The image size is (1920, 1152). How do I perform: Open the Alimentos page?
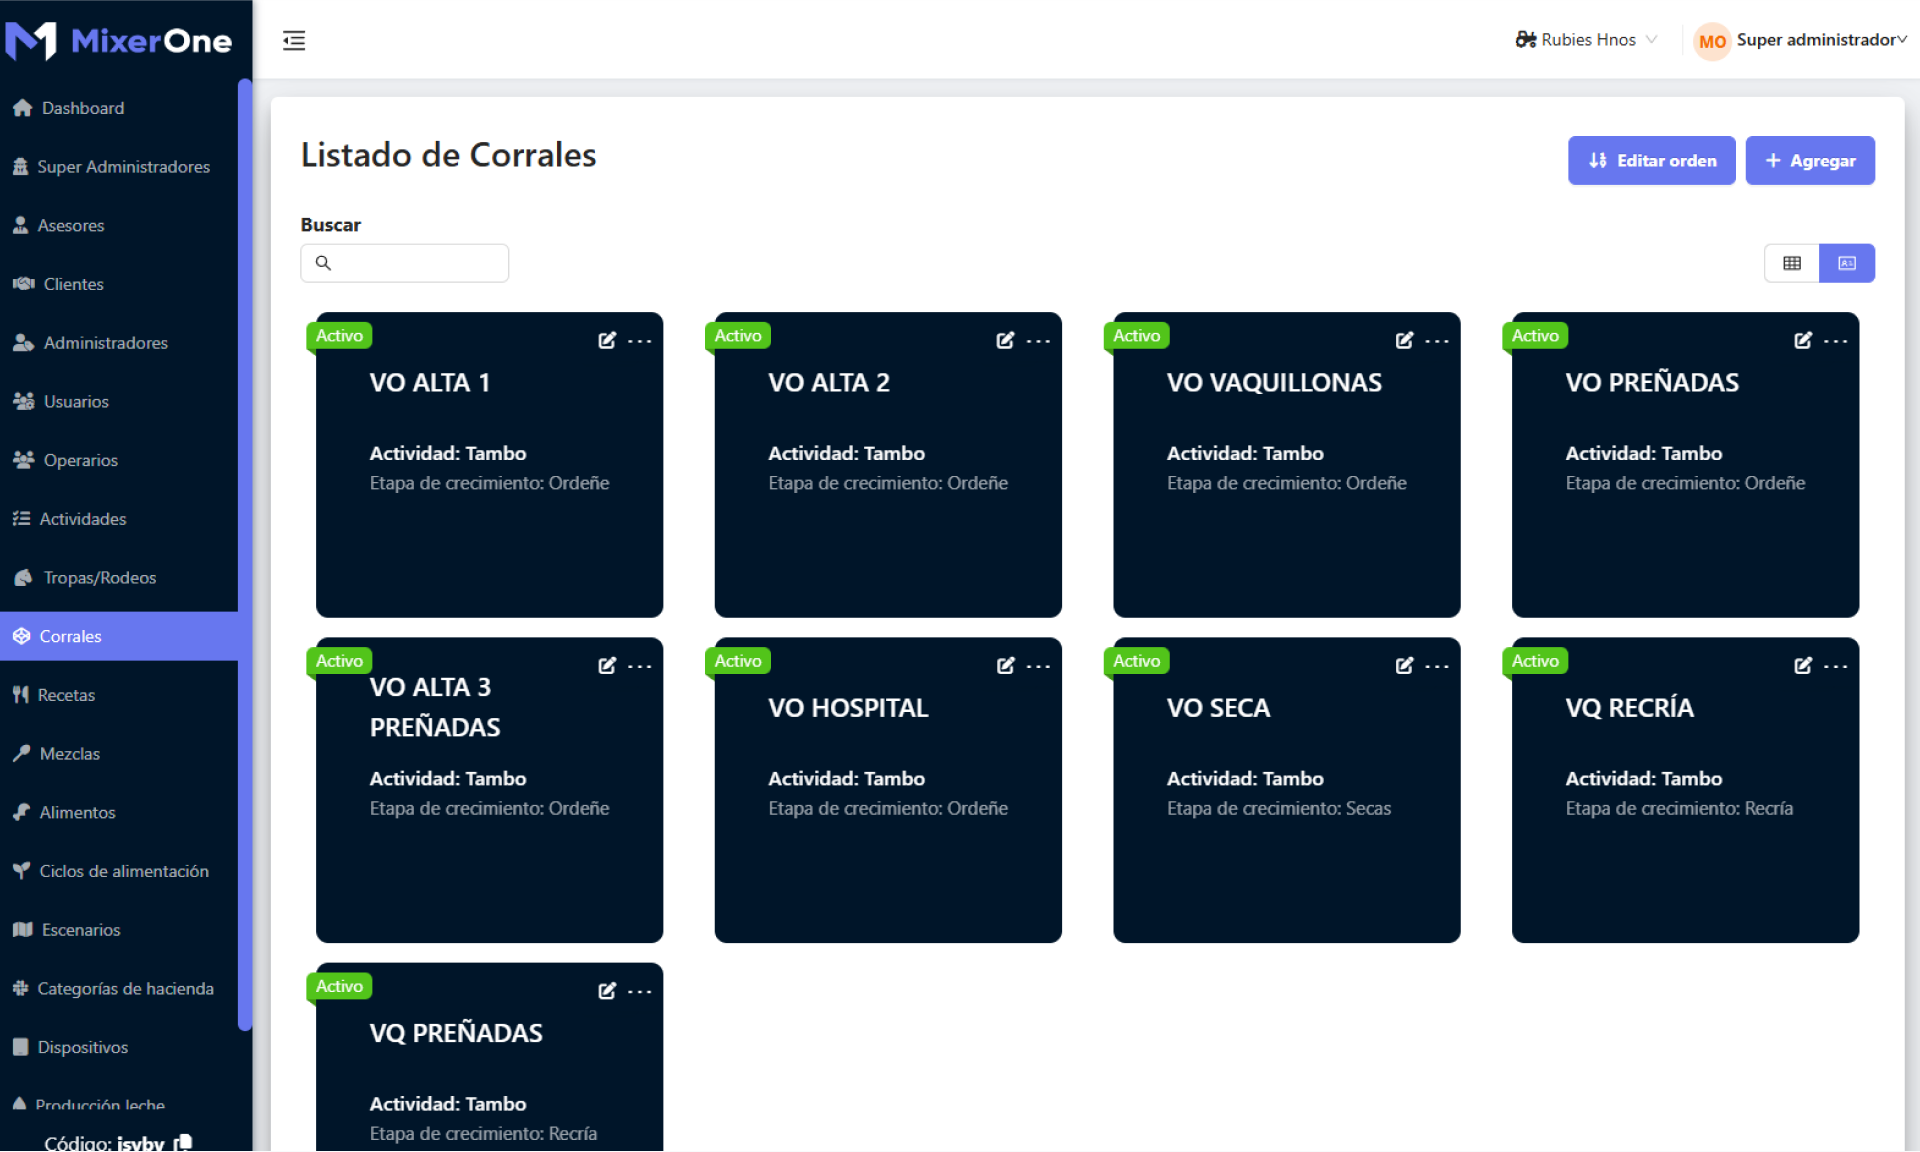pyautogui.click(x=119, y=813)
